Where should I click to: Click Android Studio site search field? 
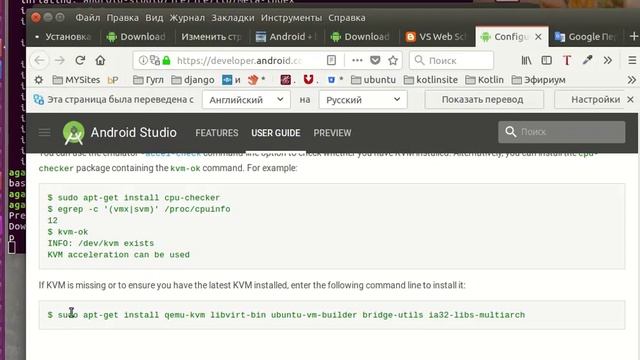pos(562,132)
